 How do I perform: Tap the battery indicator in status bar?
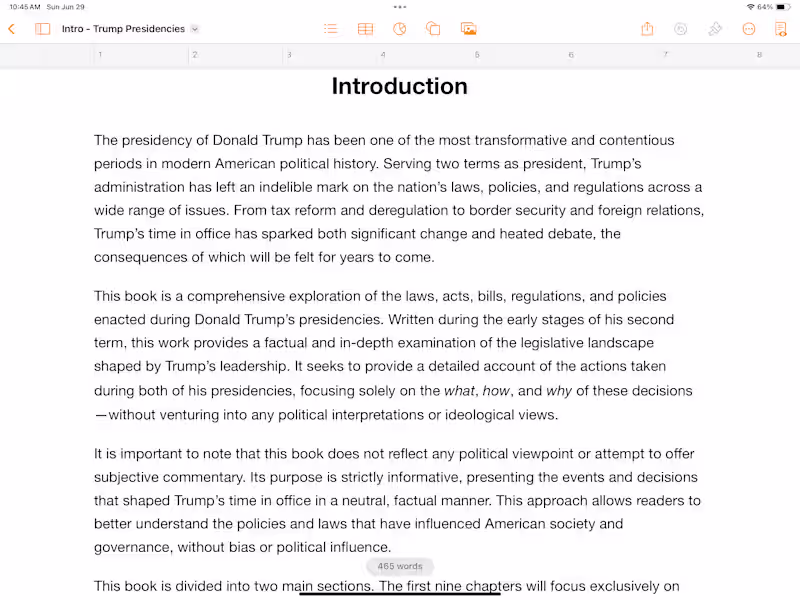783,7
